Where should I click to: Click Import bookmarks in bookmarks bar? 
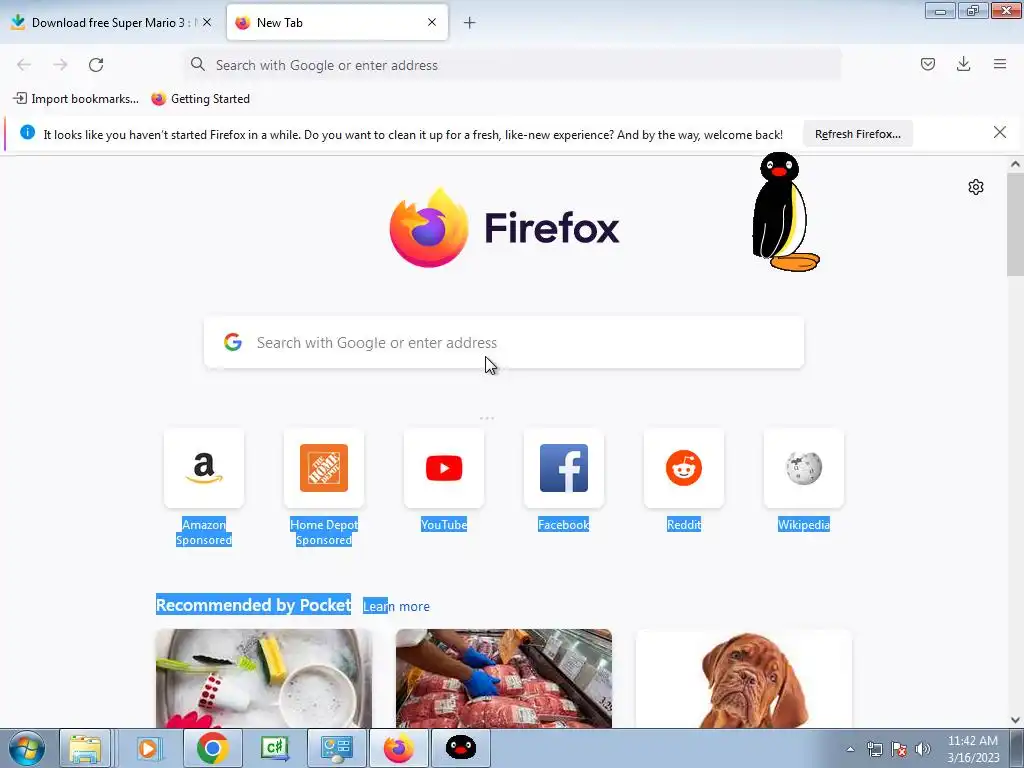[x=76, y=99]
